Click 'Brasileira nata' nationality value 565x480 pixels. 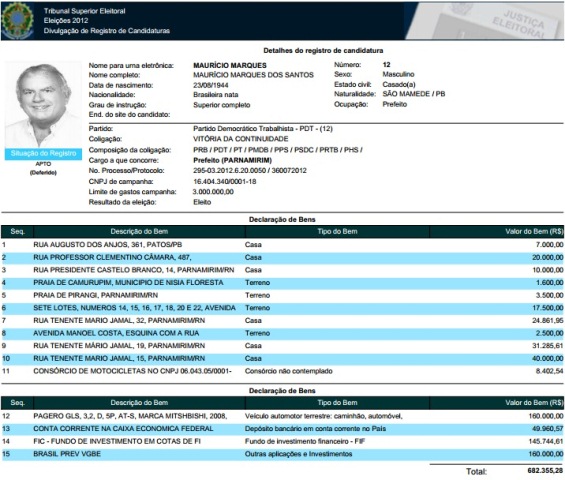[215, 95]
